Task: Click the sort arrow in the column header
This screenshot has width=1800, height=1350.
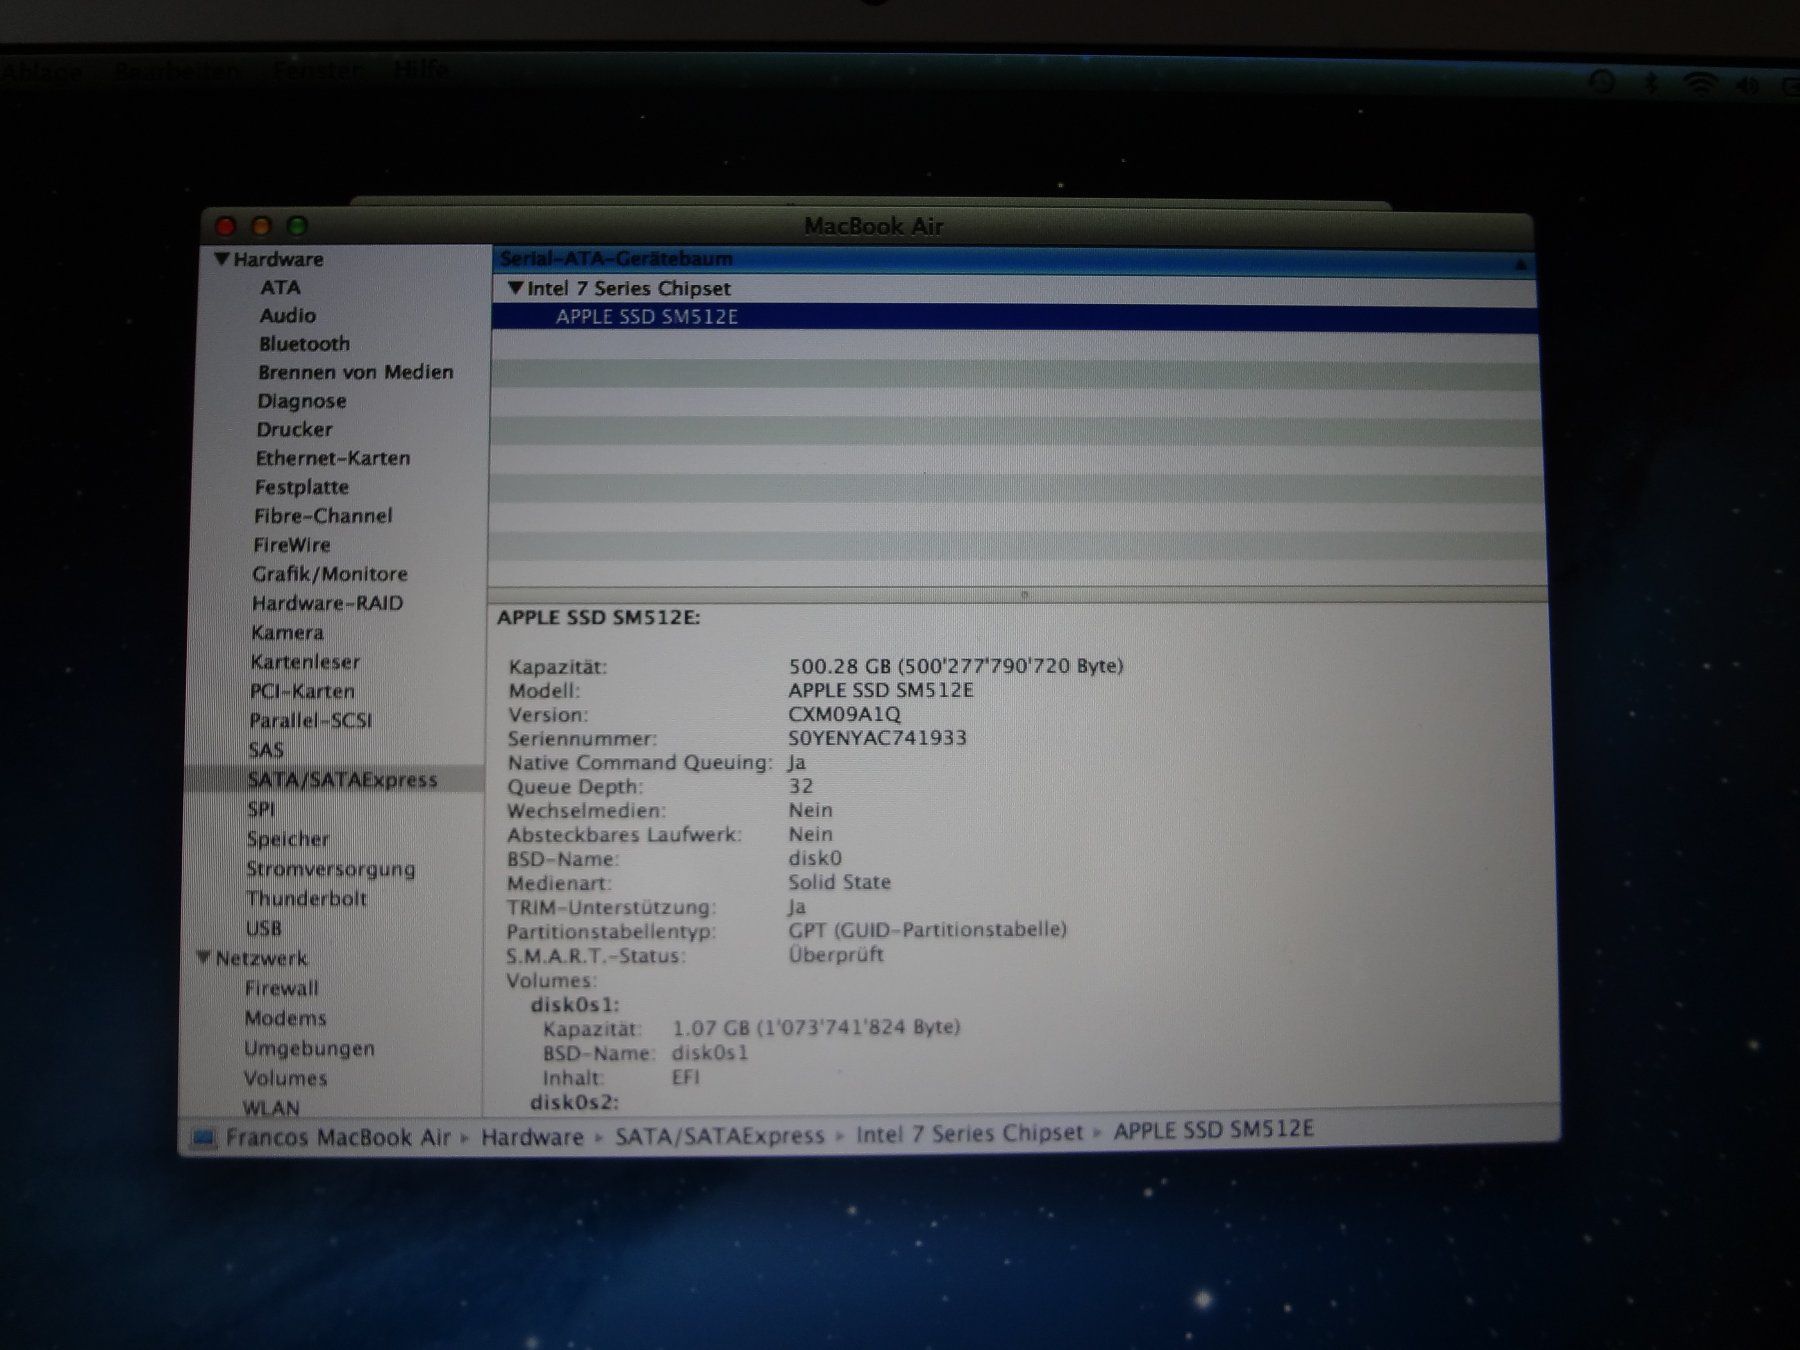Action: [1520, 264]
